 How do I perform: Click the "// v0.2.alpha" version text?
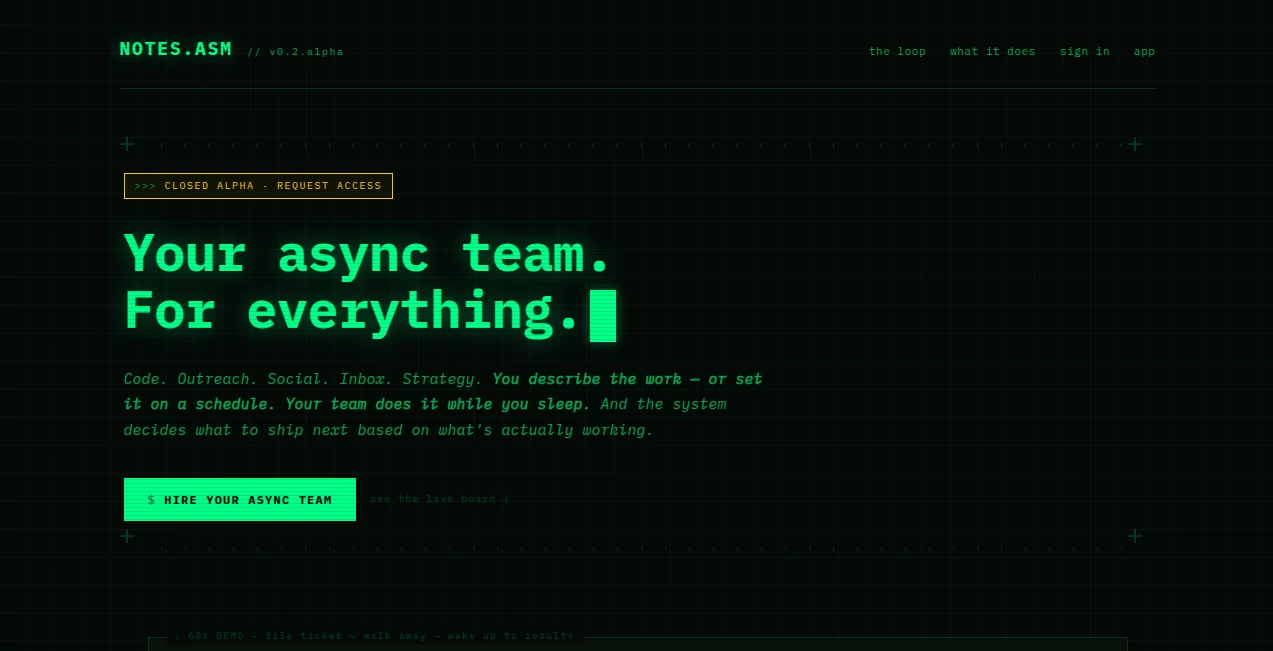point(295,52)
